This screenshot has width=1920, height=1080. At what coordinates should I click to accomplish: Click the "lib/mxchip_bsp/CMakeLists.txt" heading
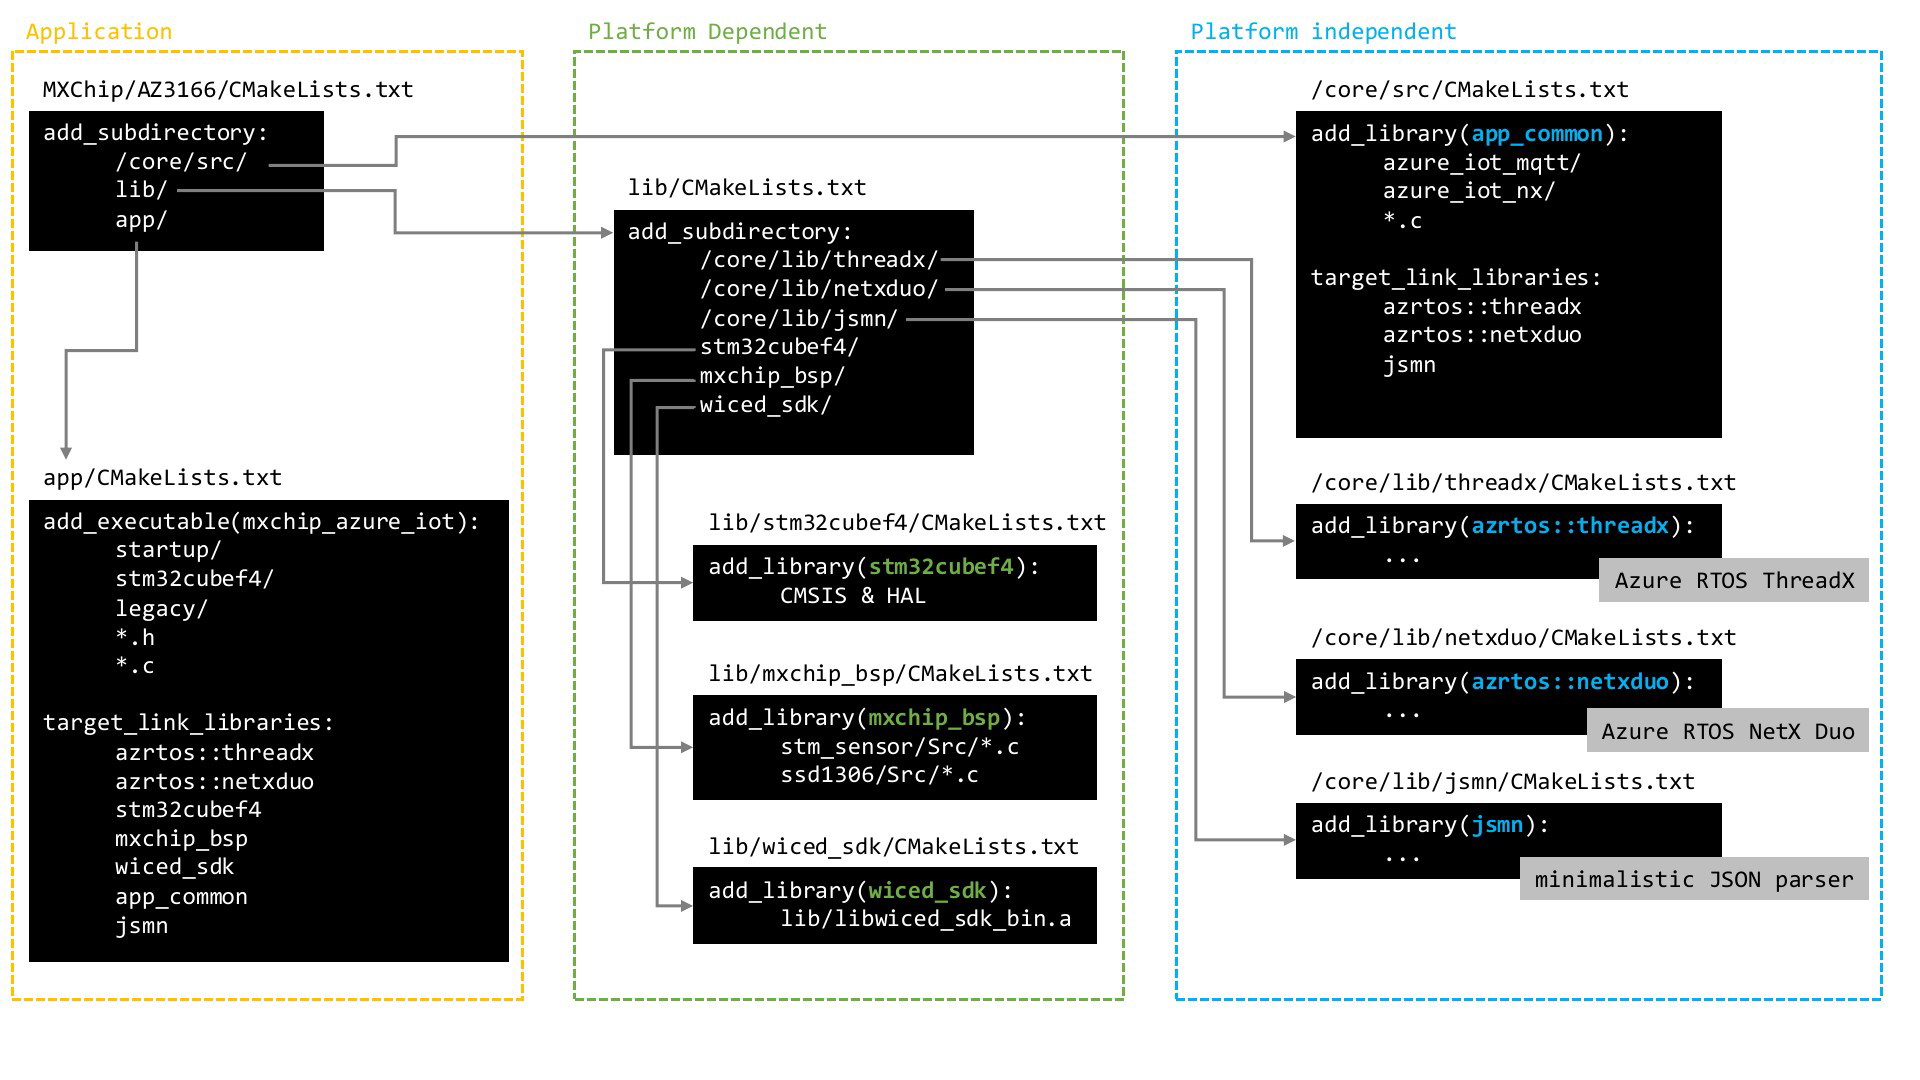coord(900,674)
